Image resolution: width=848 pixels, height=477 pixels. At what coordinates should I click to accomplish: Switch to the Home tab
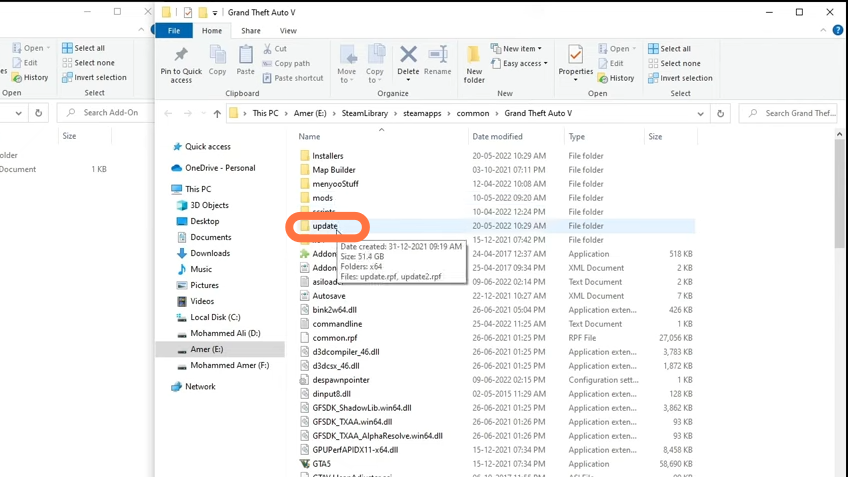pos(212,31)
